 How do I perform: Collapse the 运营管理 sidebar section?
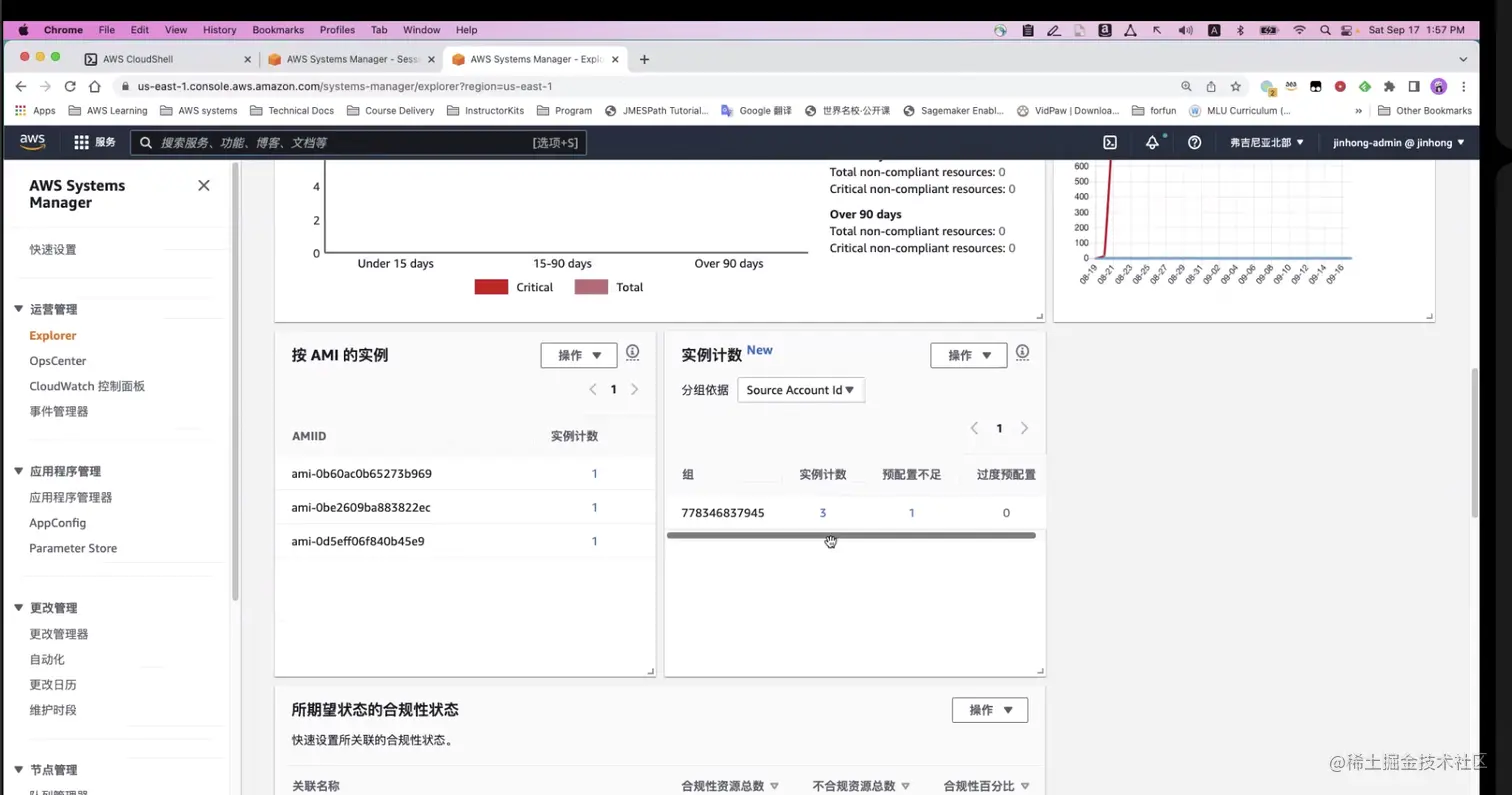(x=18, y=309)
